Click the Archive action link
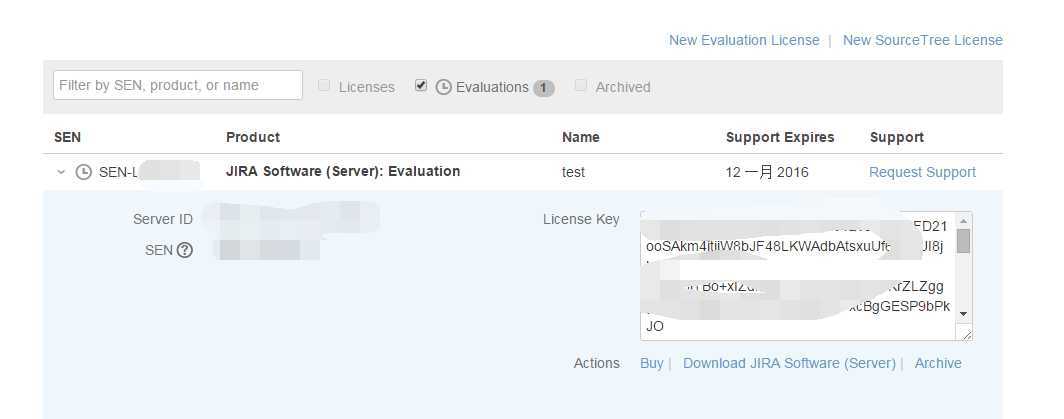1064x419 pixels. [938, 363]
